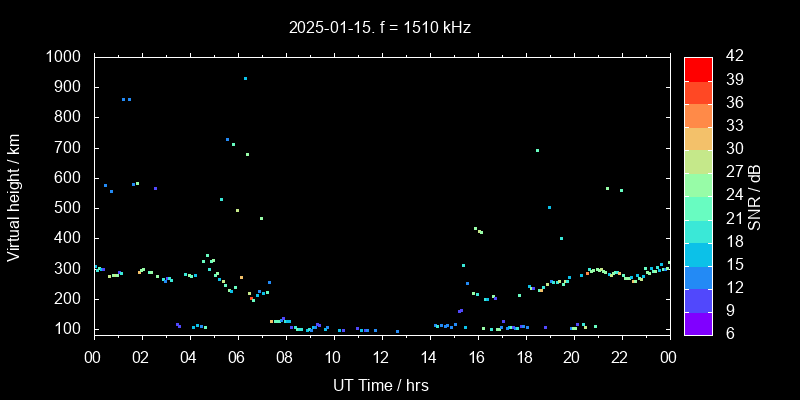Pick the yellow-green 27–30 dB colorbar band
Image resolution: width=800 pixels, height=400 pixels.
pyautogui.click(x=698, y=160)
